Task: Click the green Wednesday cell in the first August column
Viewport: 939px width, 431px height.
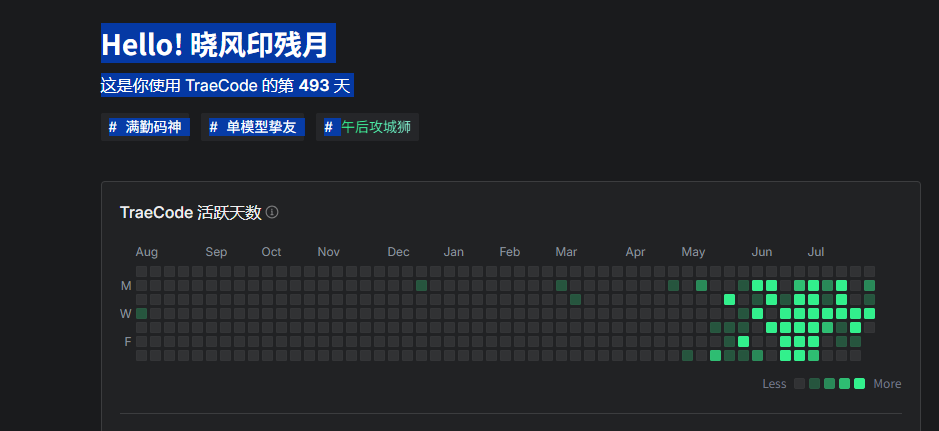Action: (x=141, y=314)
